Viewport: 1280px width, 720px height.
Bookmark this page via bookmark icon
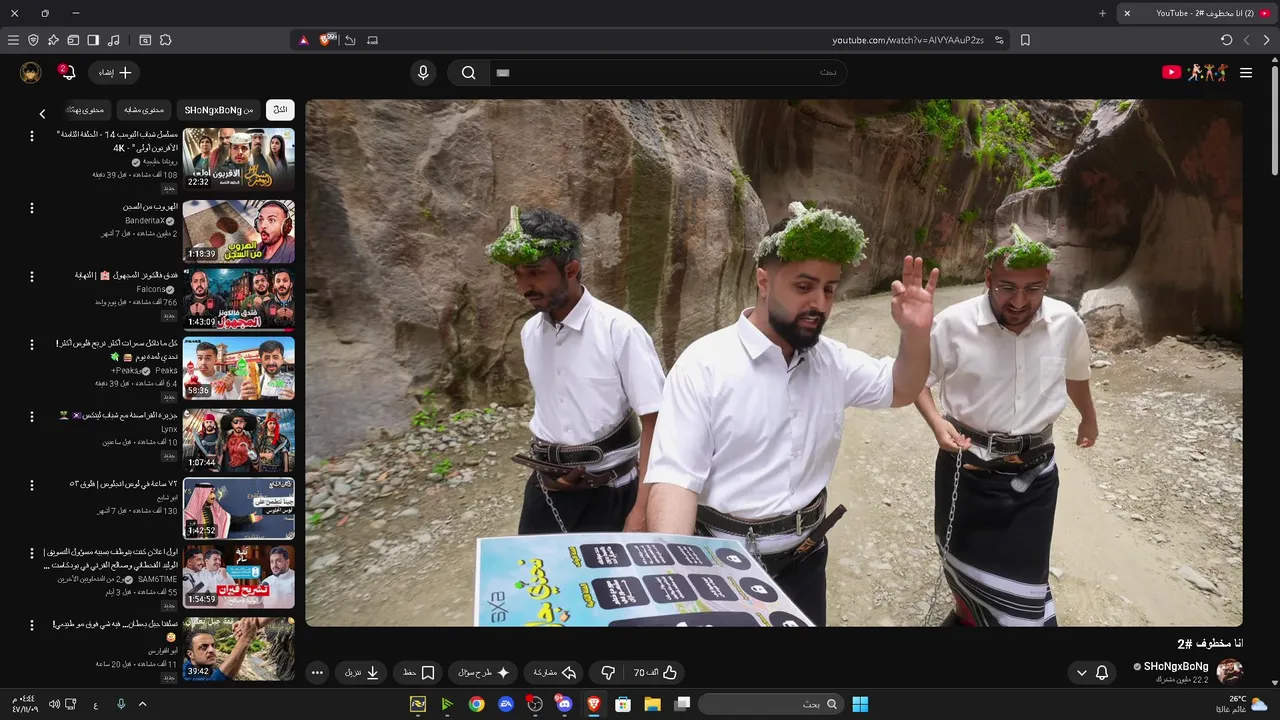(x=1025, y=40)
